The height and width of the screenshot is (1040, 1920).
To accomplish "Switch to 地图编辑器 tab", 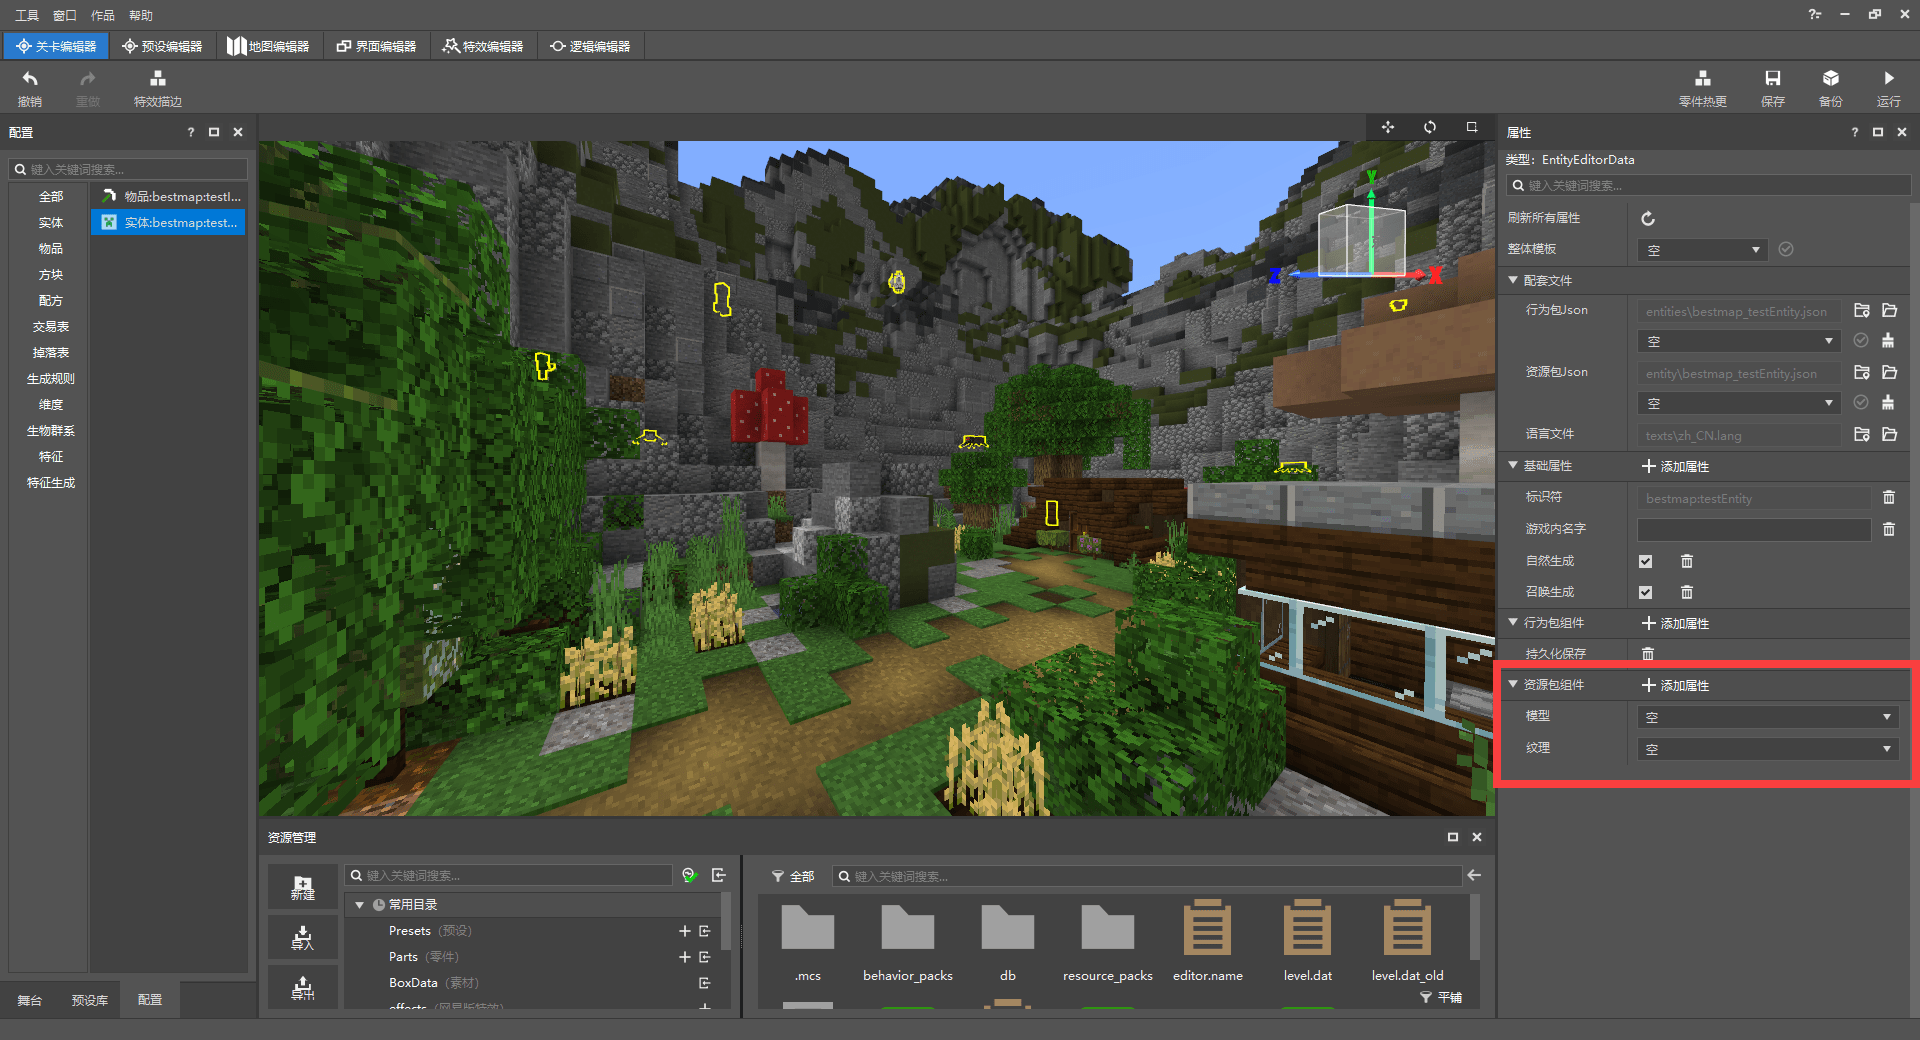I will pos(268,46).
